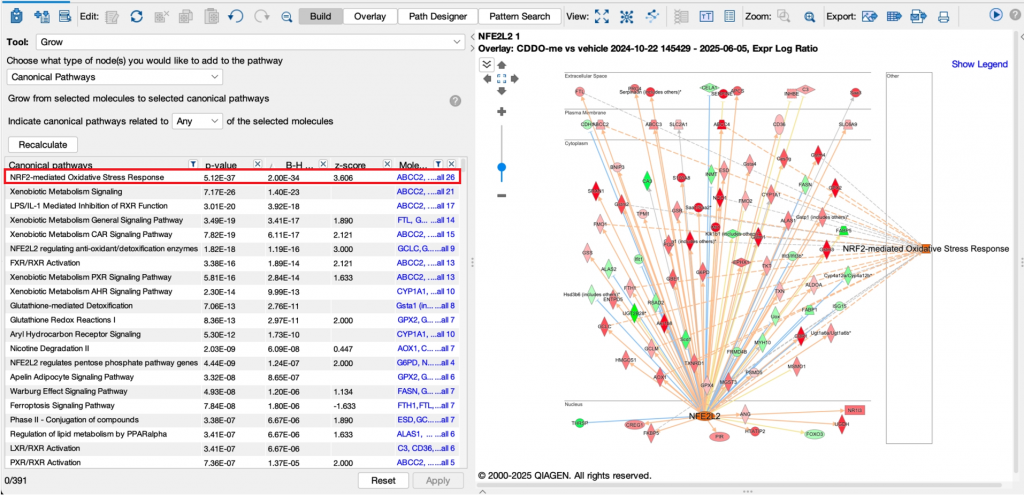Click the delete selected nodes icon
The height and width of the screenshot is (495, 1024).
click(x=161, y=16)
